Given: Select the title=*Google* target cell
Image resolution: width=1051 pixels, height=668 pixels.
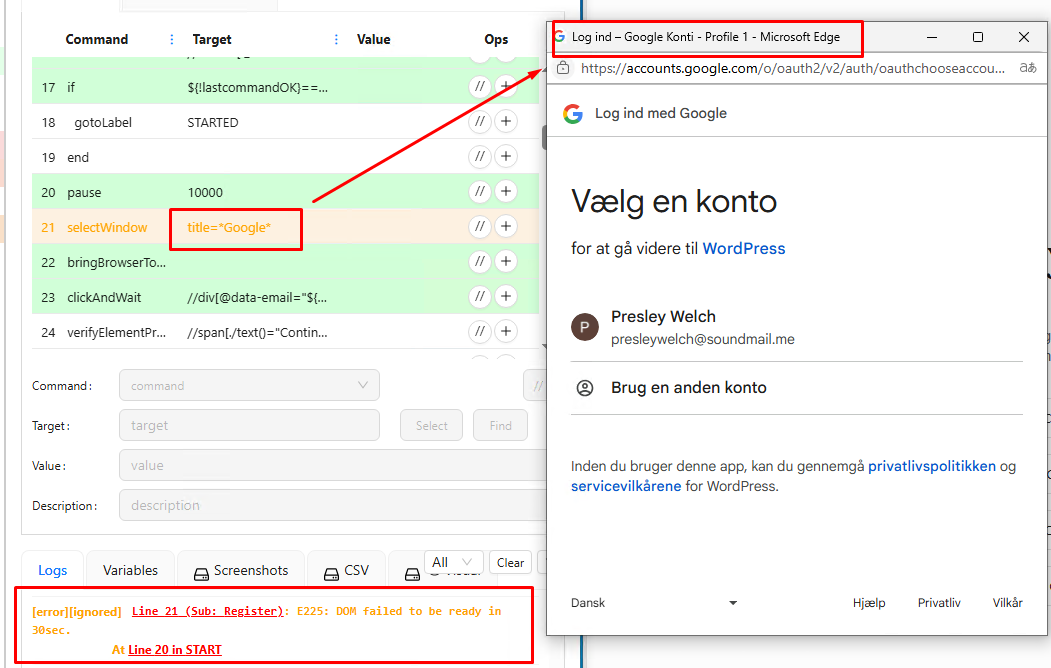Looking at the screenshot, I should point(229,228).
